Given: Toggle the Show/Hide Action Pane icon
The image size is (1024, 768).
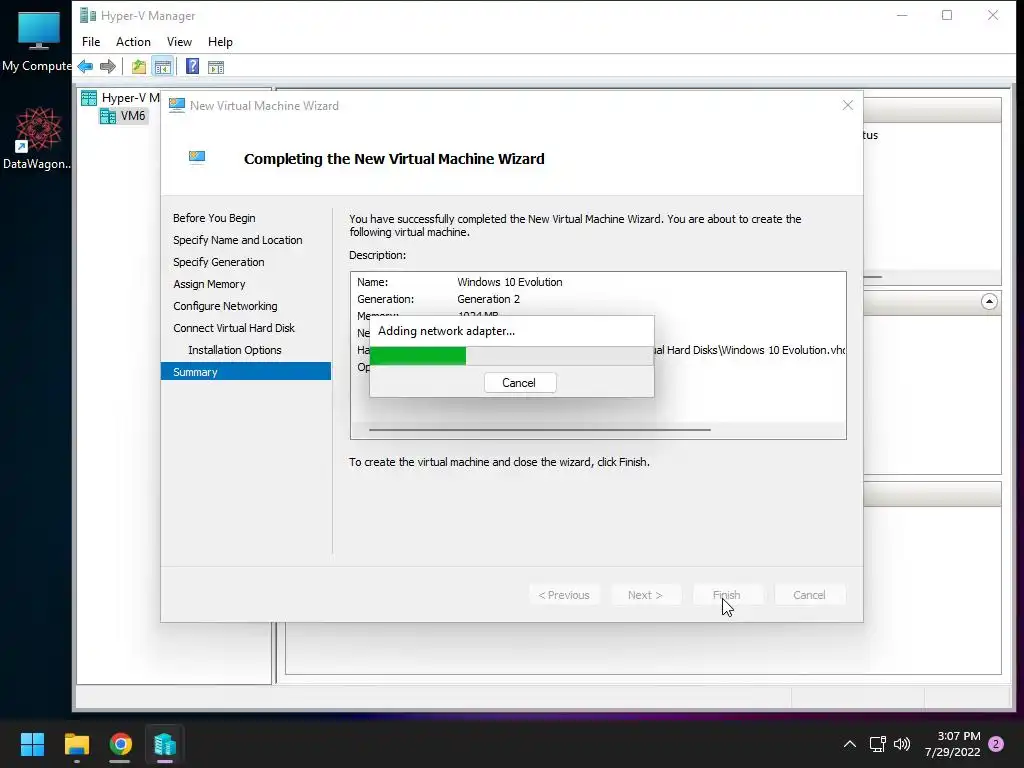Looking at the screenshot, I should pos(216,67).
